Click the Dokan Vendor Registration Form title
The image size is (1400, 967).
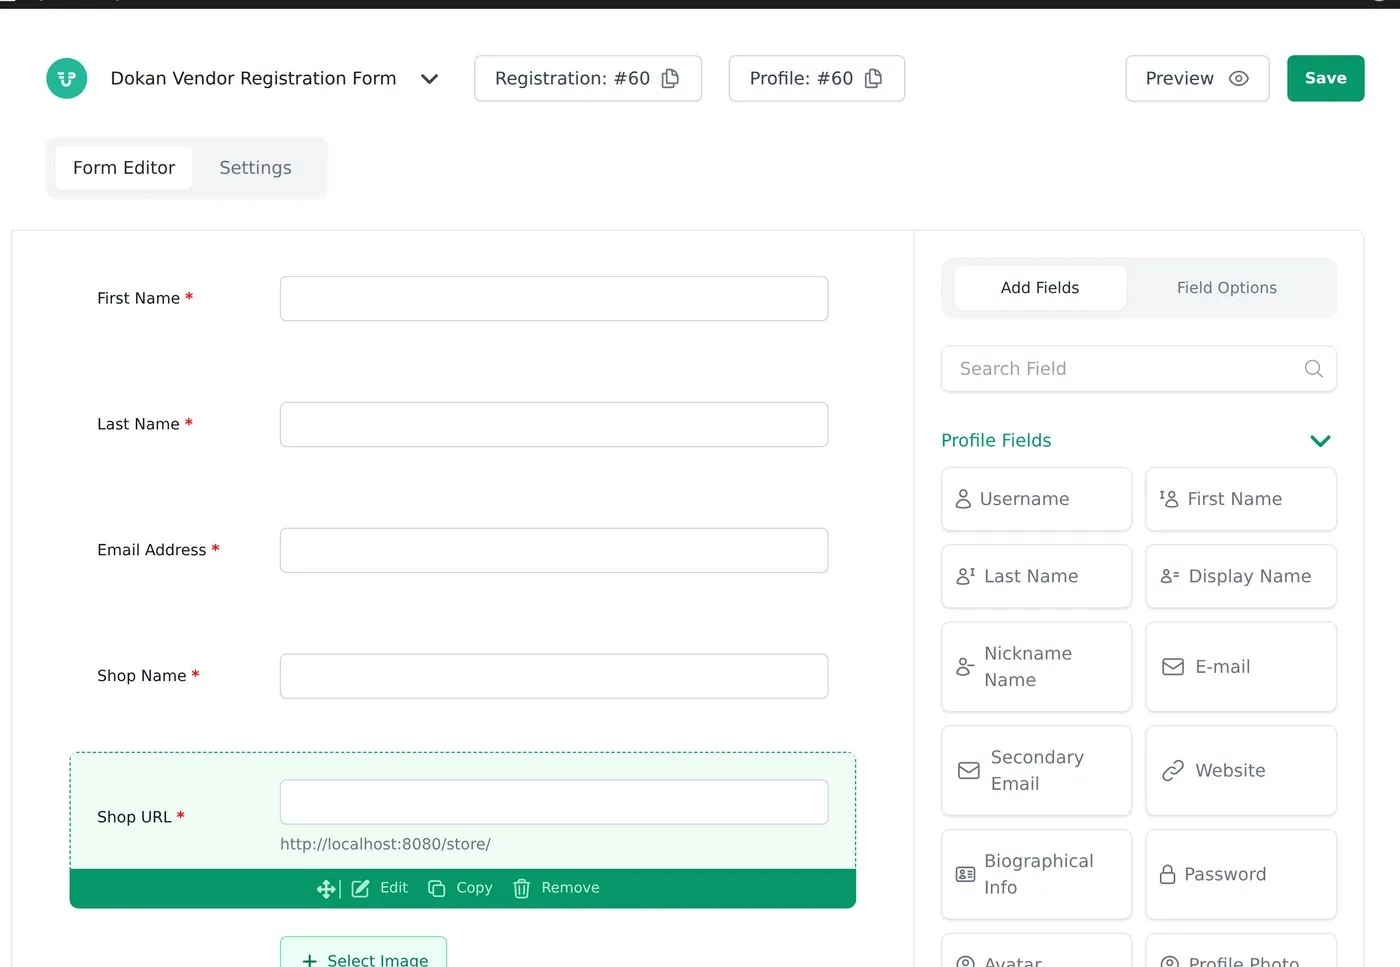coord(253,78)
